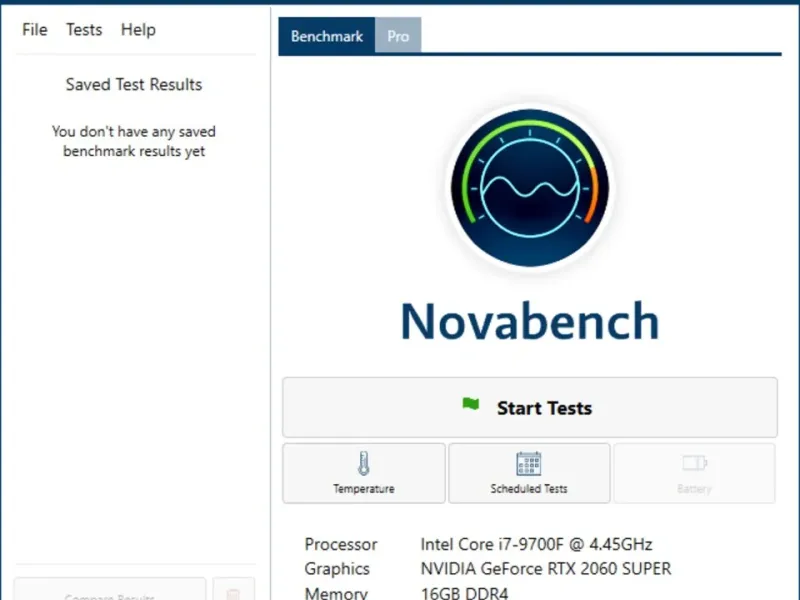This screenshot has height=600, width=800.
Task: Click the Compare Results button
Action: 110,589
